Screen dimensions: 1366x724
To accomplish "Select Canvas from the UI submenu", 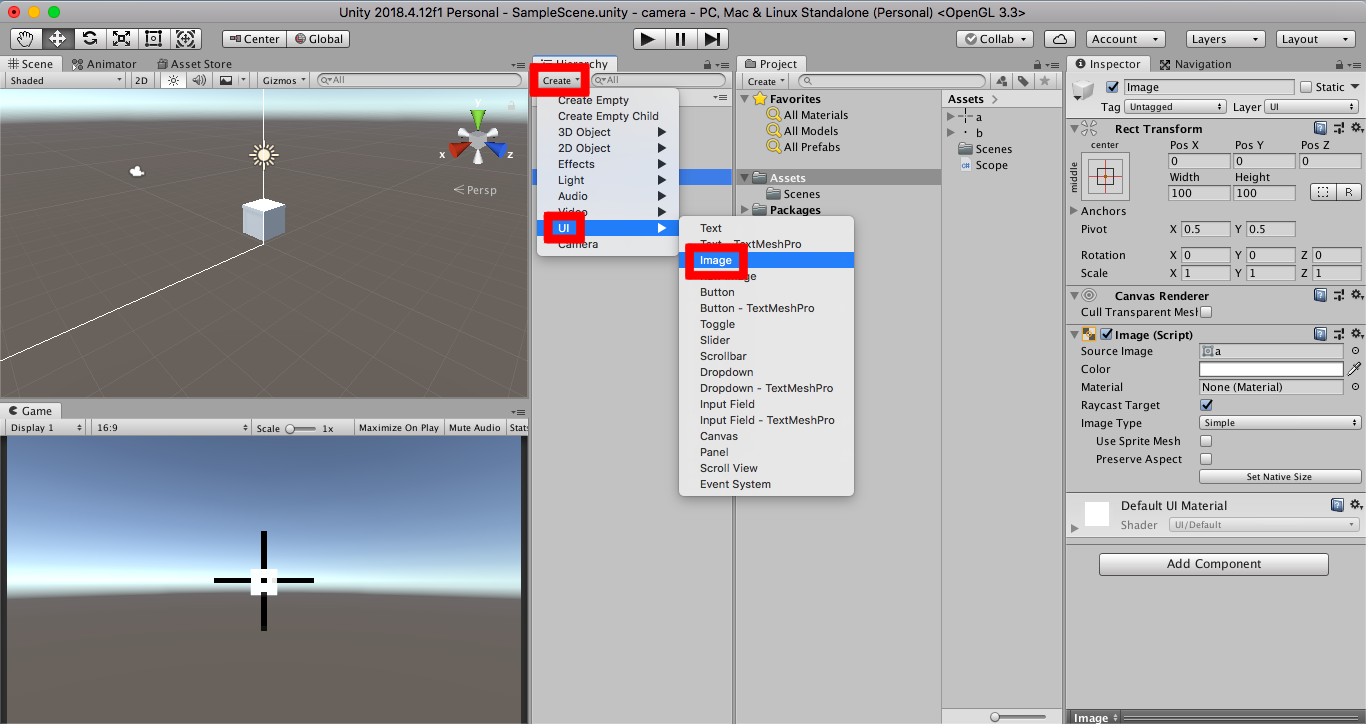I will point(766,436).
